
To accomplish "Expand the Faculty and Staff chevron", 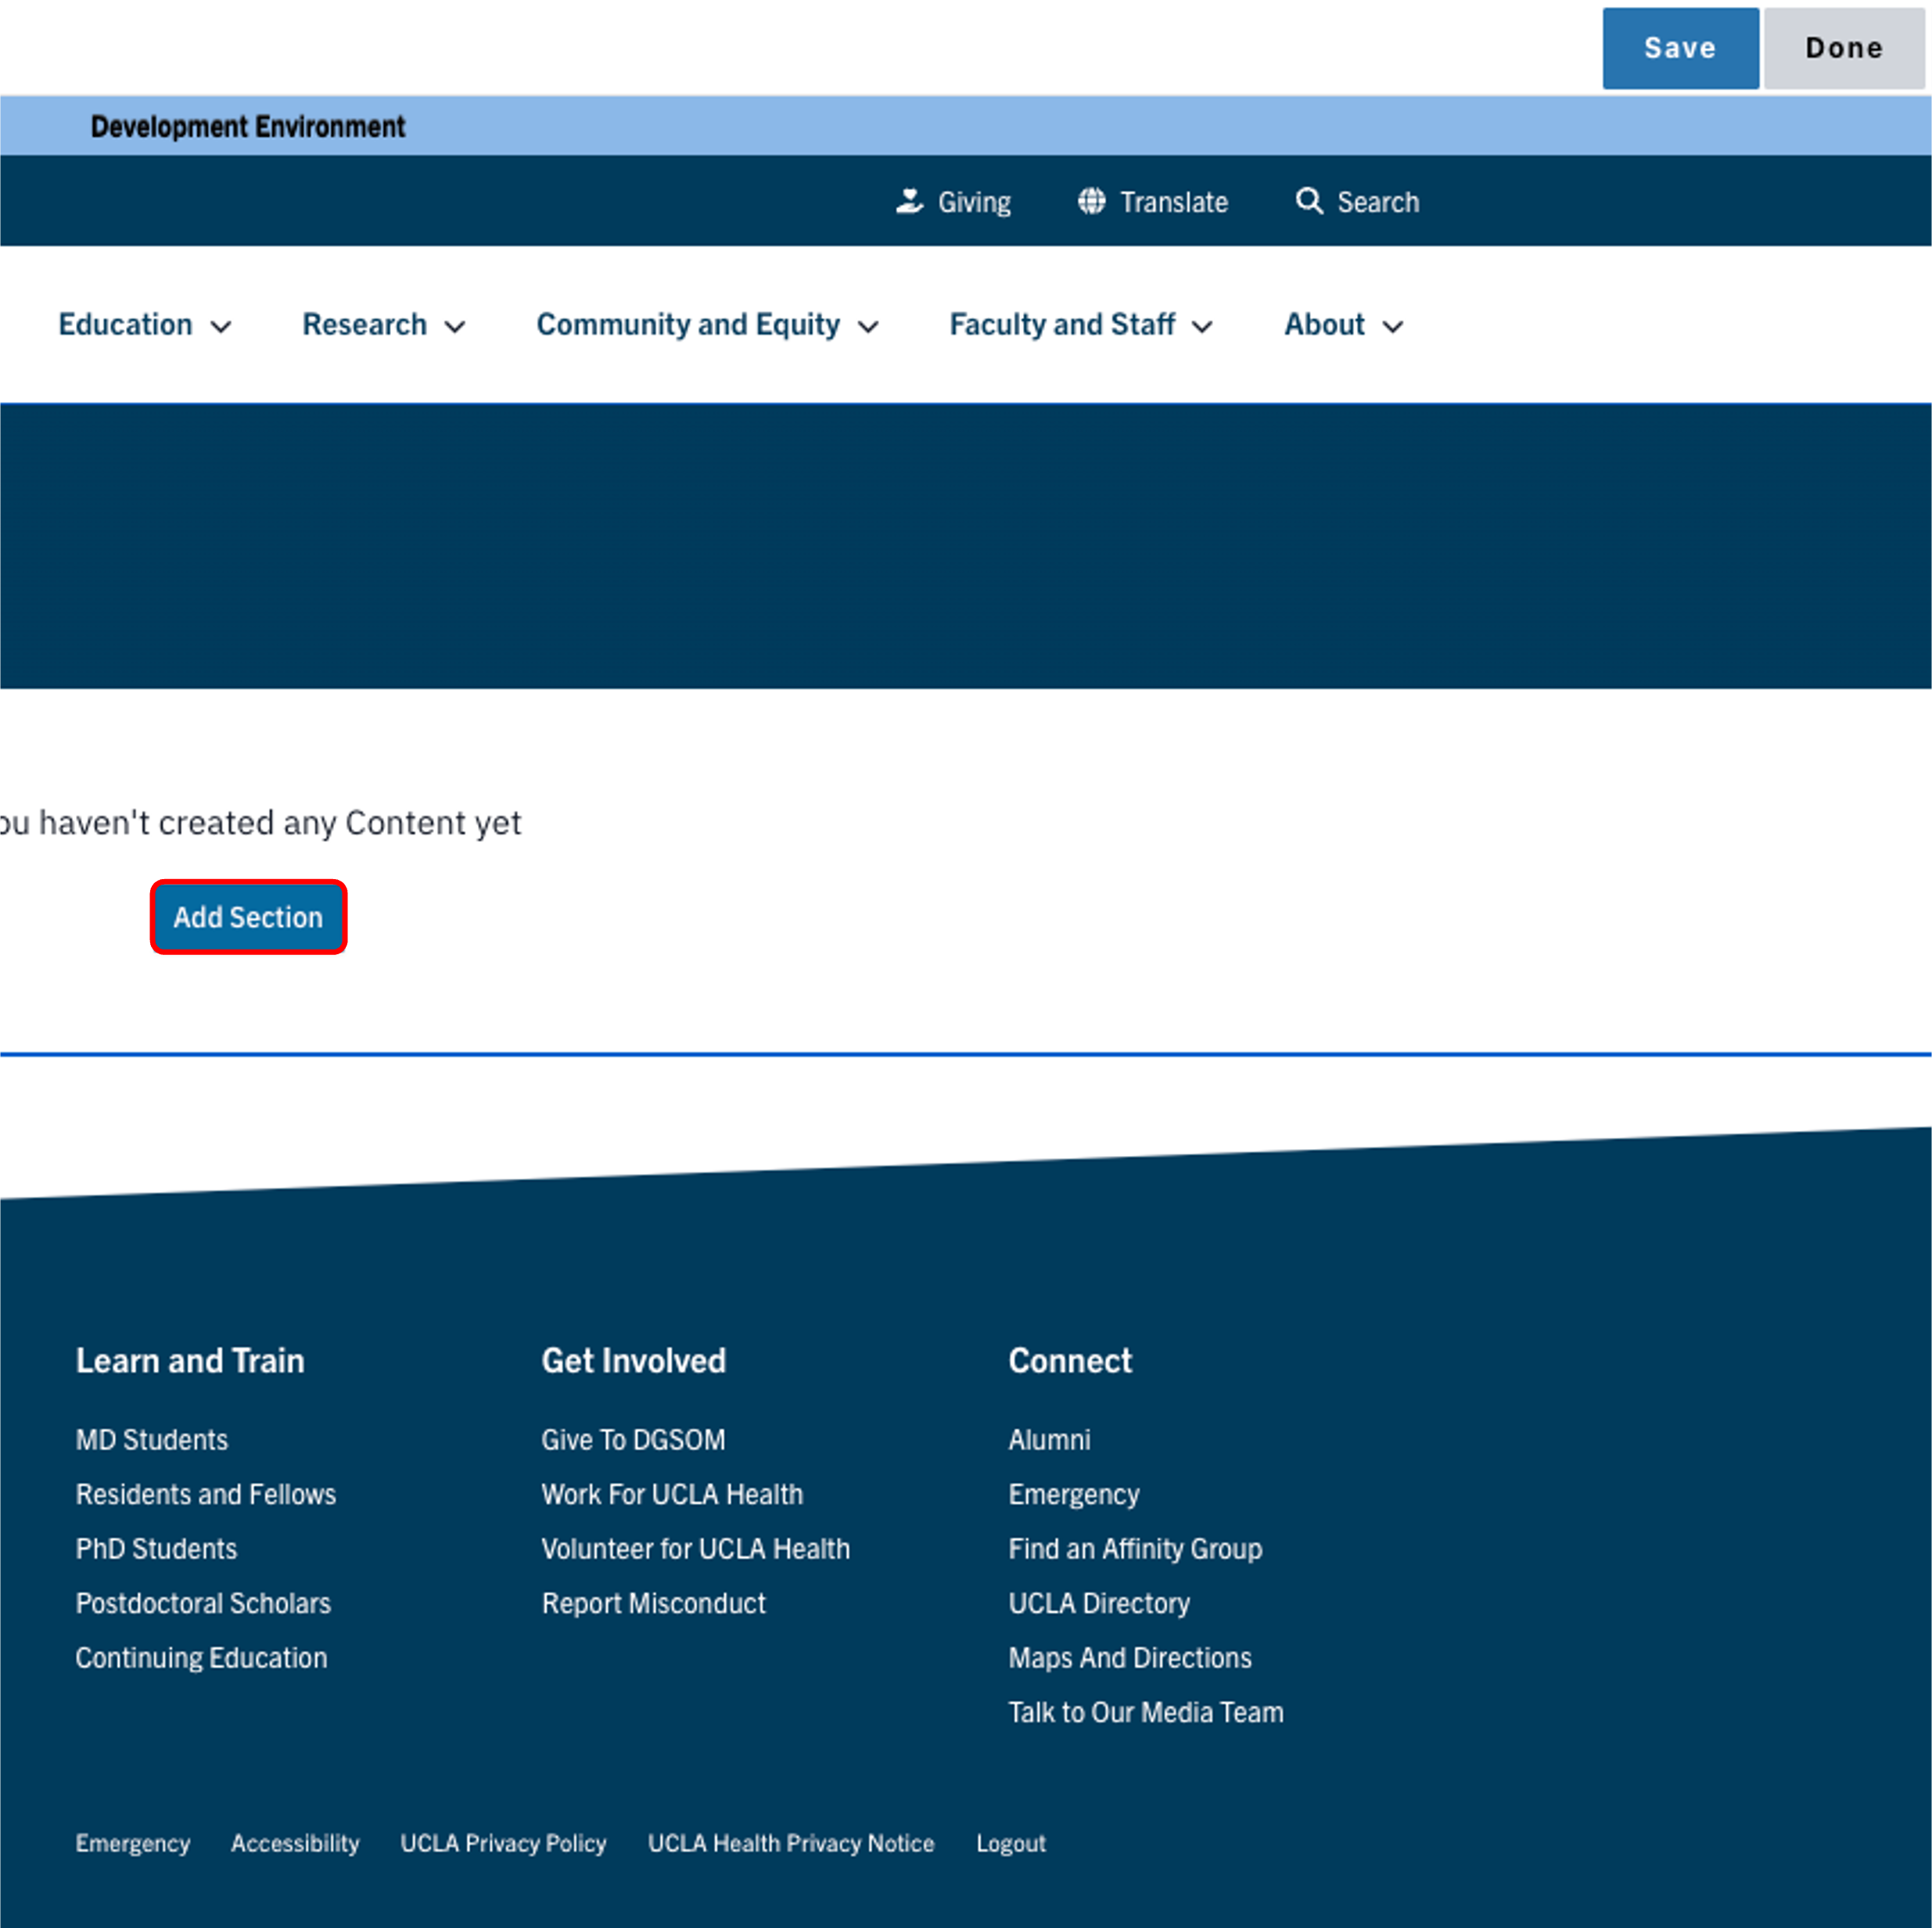I will (1202, 327).
